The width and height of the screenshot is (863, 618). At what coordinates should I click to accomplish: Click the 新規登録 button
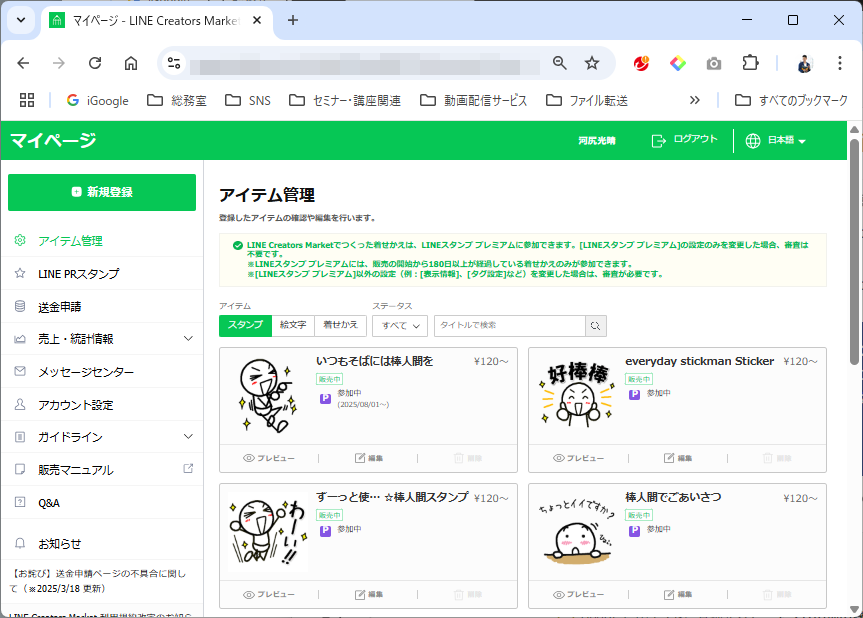102,192
